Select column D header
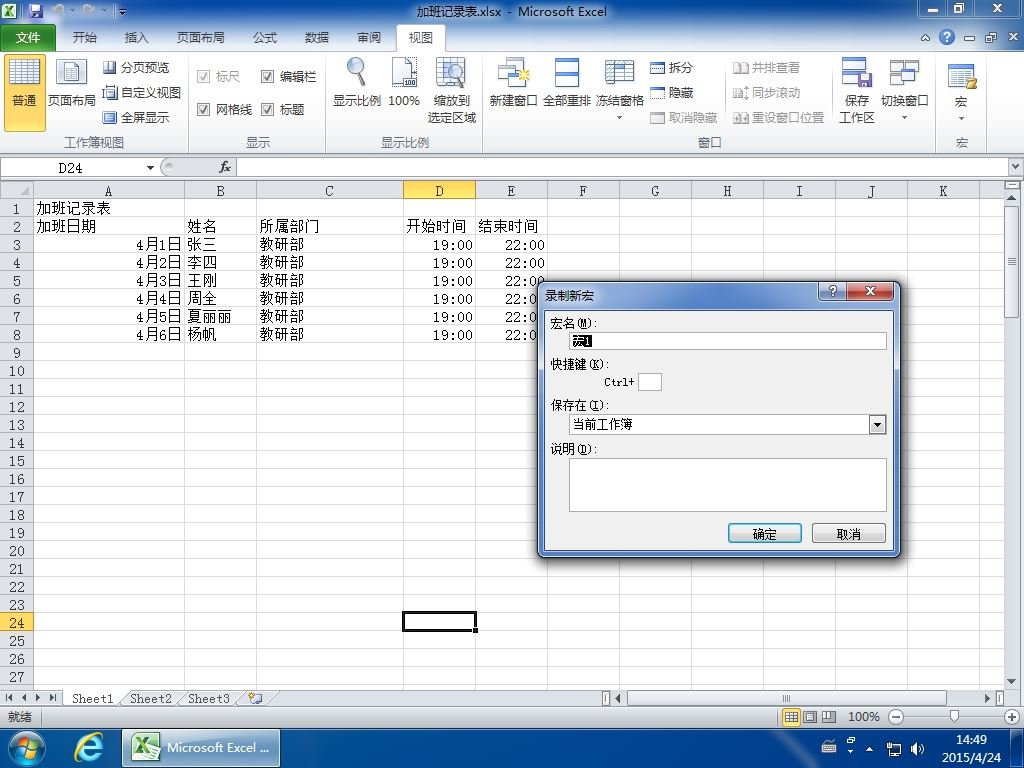The width and height of the screenshot is (1024, 768). pos(440,191)
